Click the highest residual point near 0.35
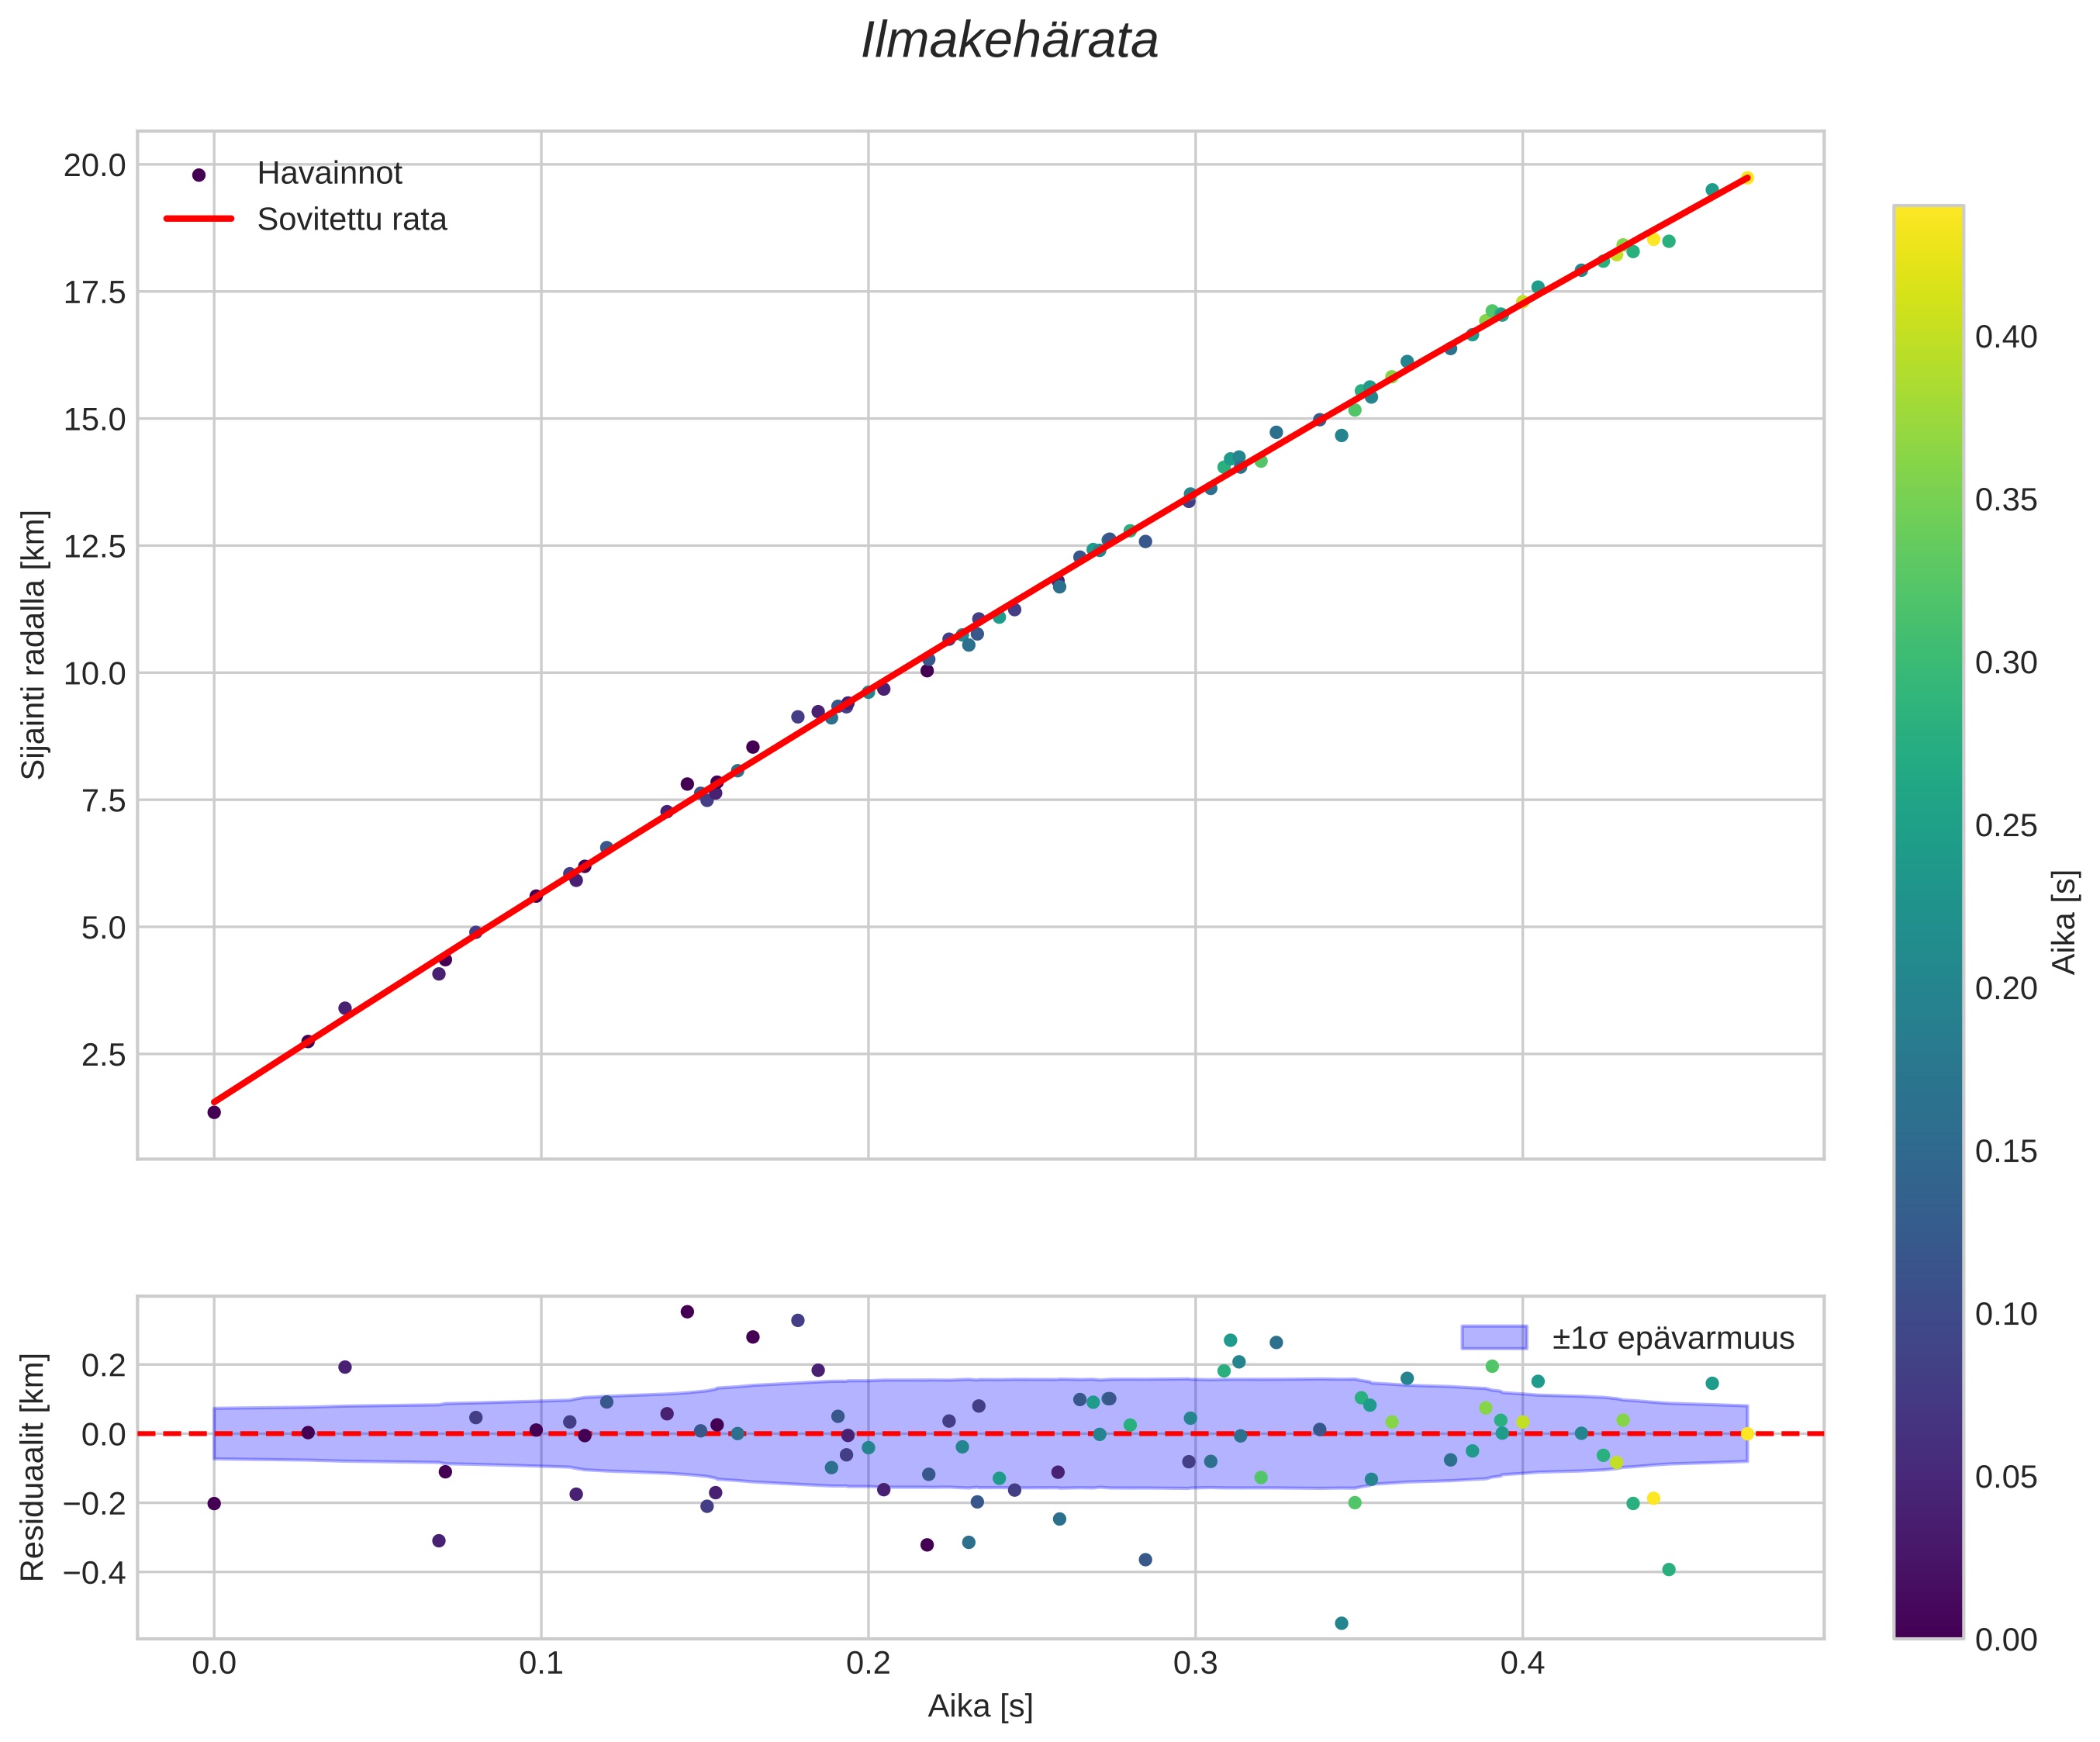 tap(687, 1312)
